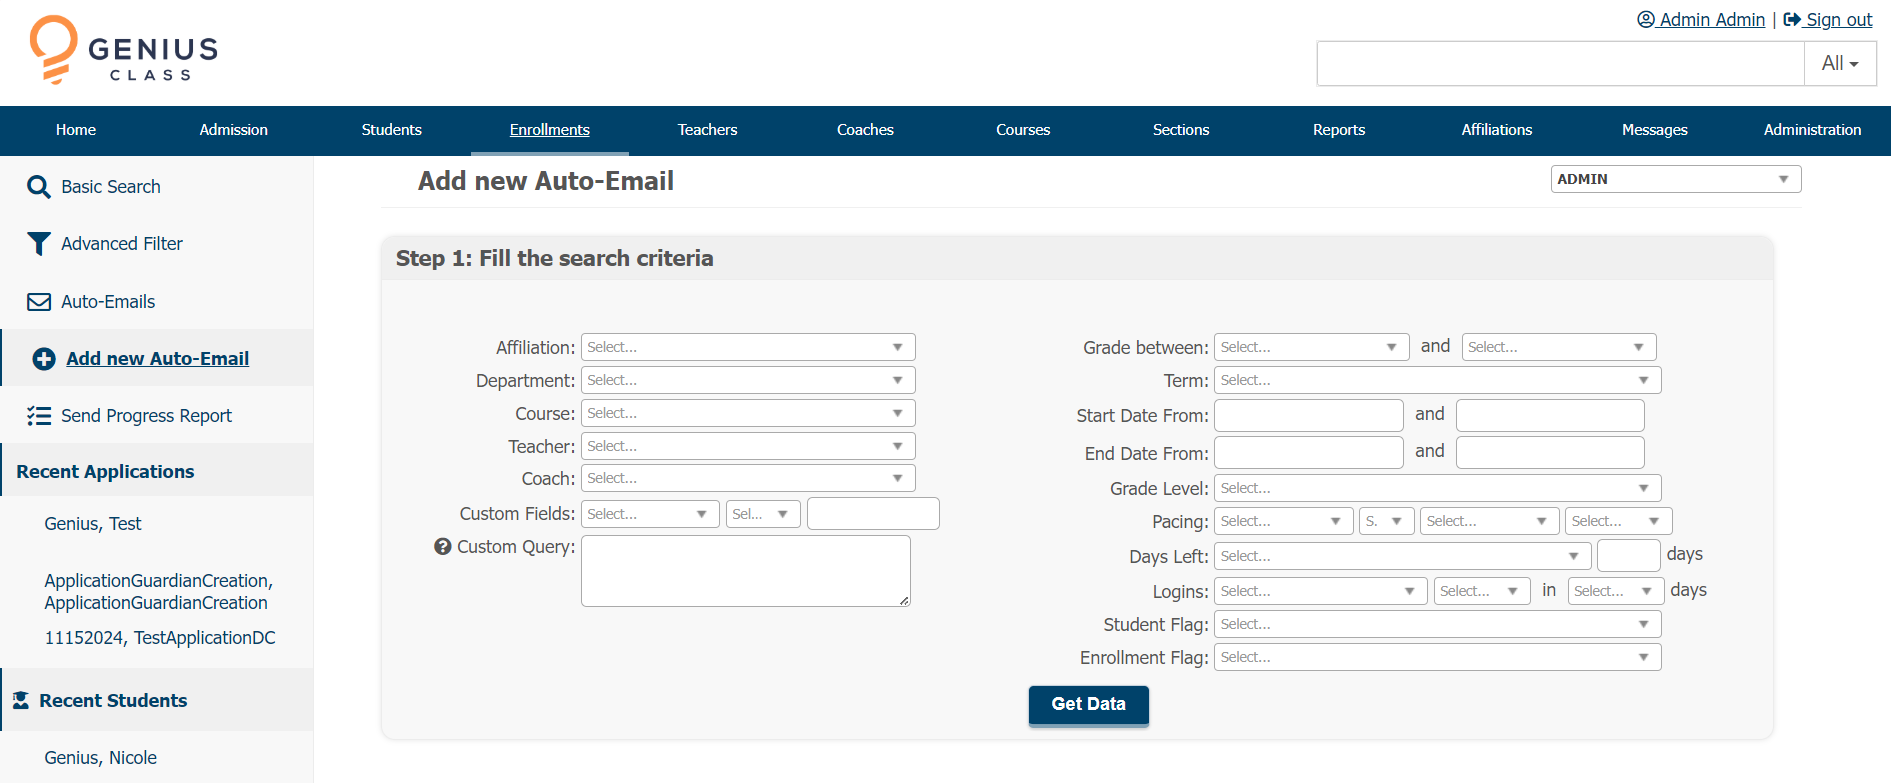Open the Reports menu
This screenshot has width=1891, height=783.
[1338, 130]
